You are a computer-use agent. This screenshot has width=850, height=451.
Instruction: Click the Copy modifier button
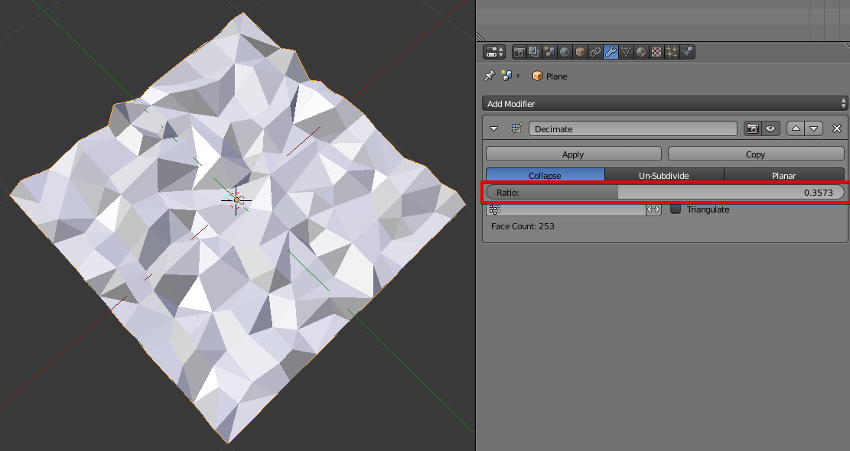[x=755, y=154]
